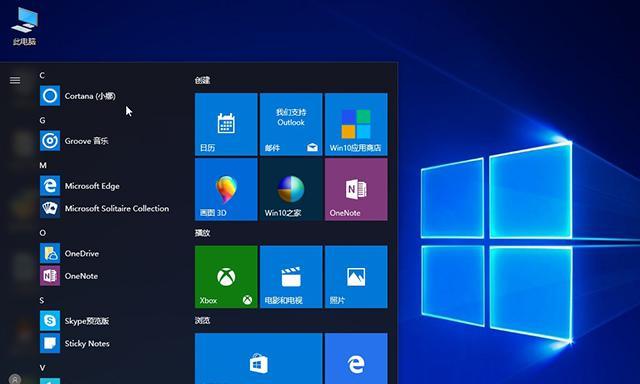Open the Win10之家 tile

[291, 189]
